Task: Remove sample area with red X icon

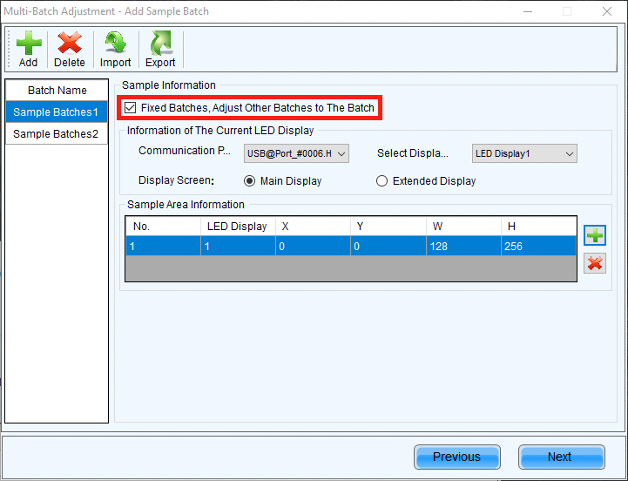Action: [595, 263]
